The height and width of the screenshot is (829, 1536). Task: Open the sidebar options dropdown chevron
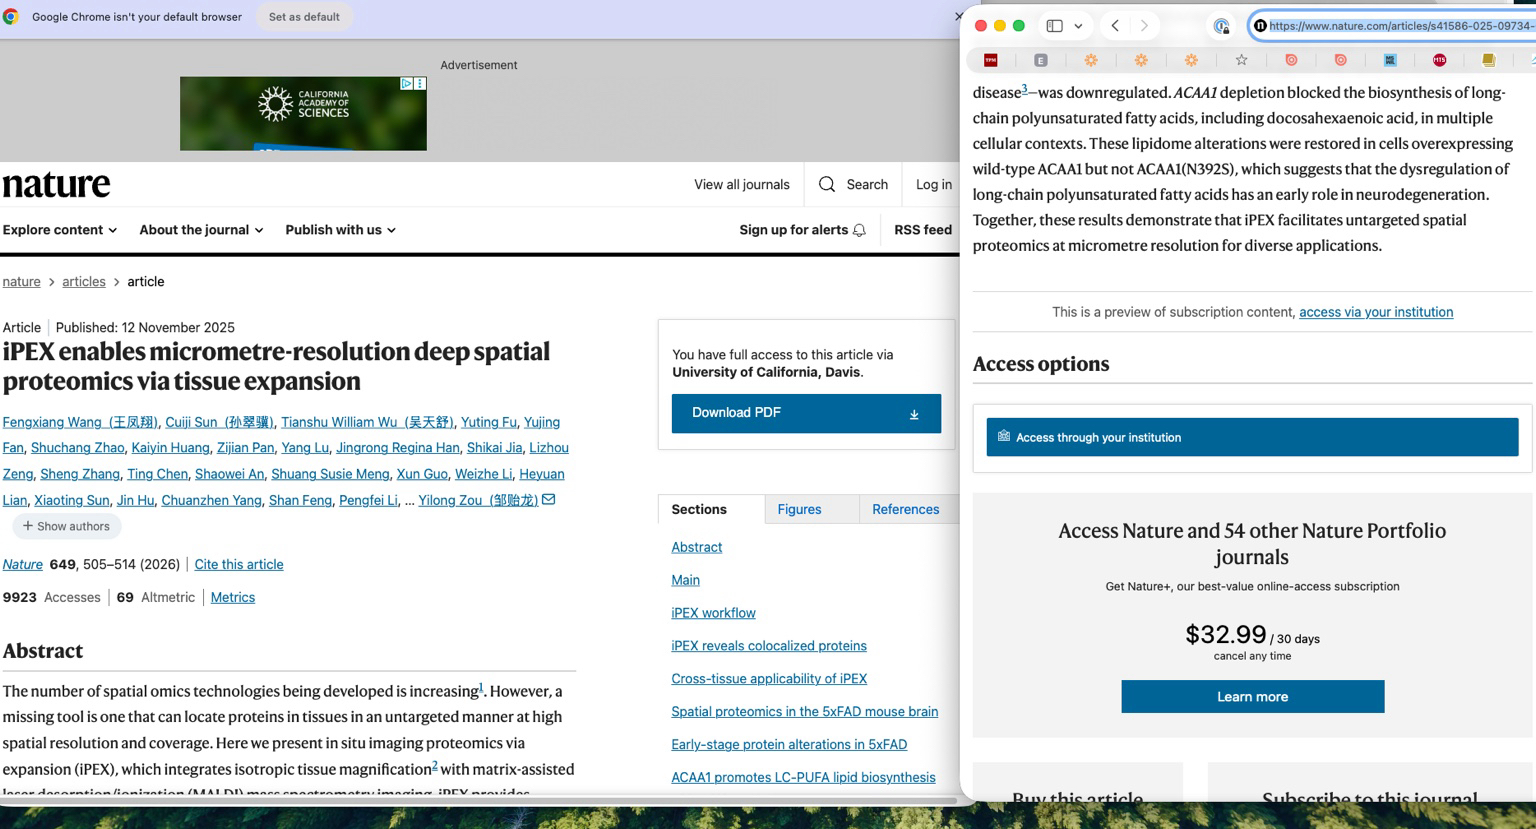coord(1078,26)
